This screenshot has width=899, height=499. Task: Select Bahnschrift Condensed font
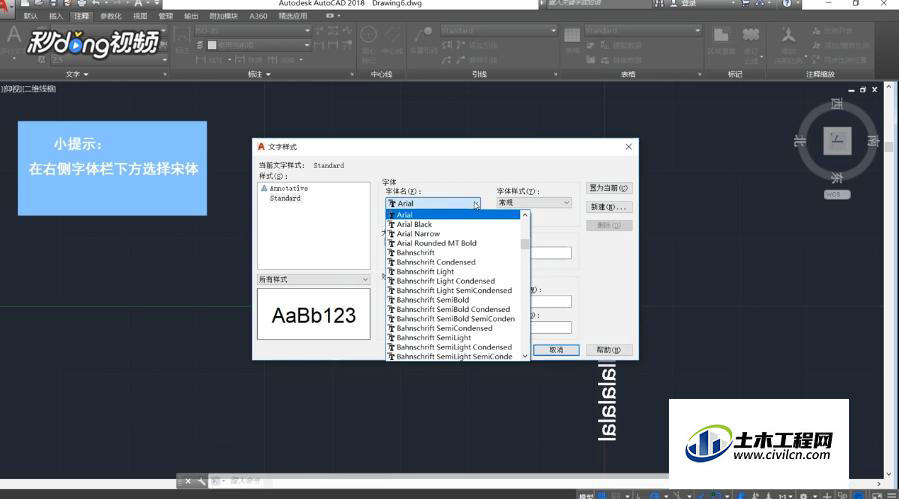(x=453, y=262)
